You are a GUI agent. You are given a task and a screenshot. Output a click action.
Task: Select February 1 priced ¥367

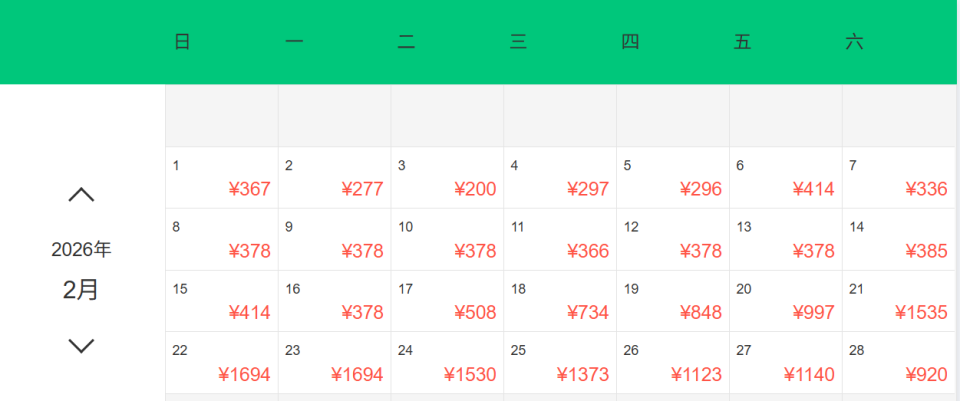click(221, 178)
